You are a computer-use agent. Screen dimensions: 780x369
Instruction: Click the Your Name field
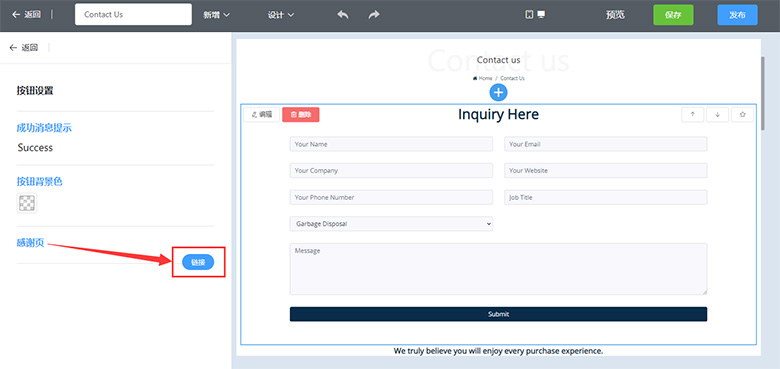point(391,144)
